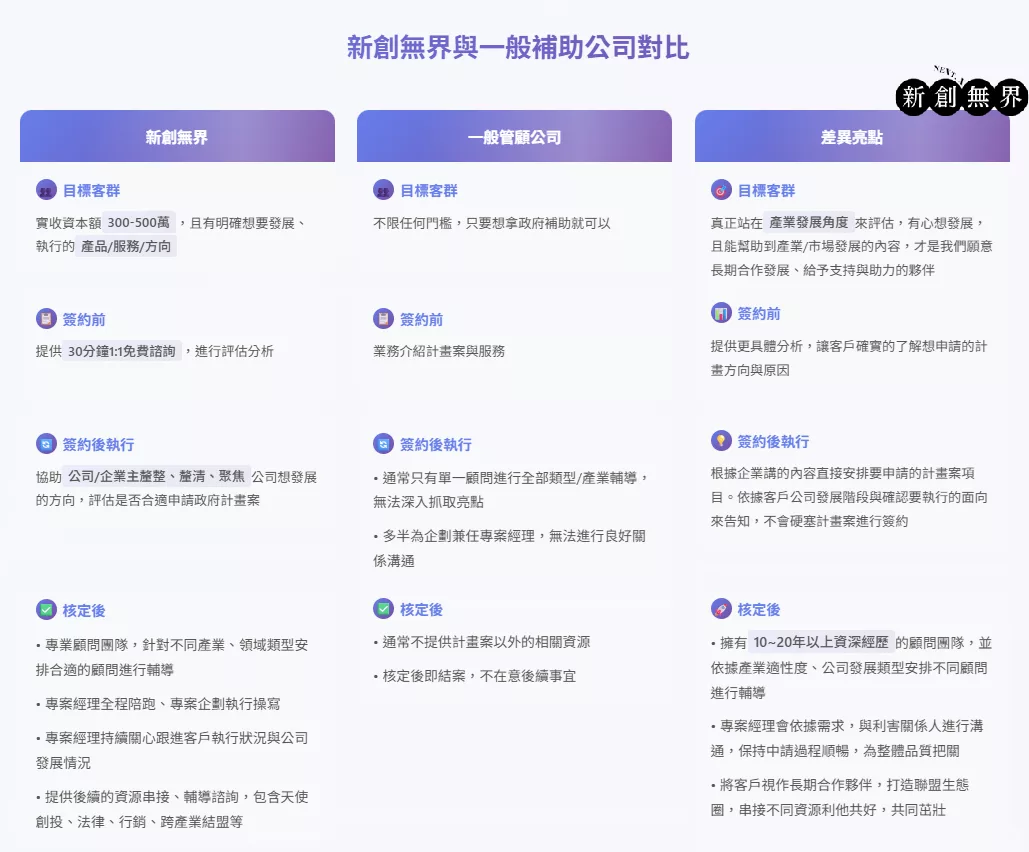The width and height of the screenshot is (1029, 852).
Task: Click the 公司/企業主釐整、釐清、聚焦 highlighted text
Action: click(x=156, y=477)
